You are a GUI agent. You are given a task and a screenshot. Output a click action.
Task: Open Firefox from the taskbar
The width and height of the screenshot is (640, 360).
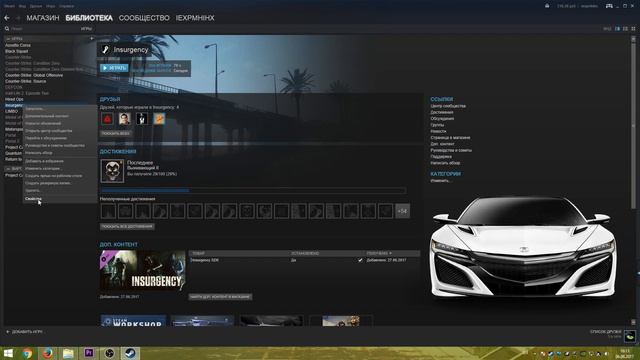click(48, 353)
